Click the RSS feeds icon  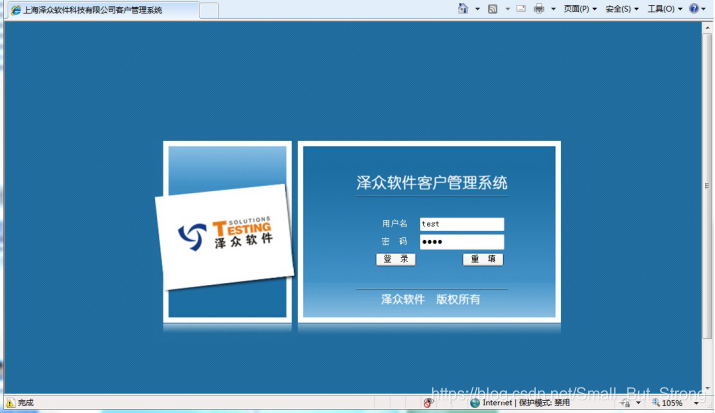pos(492,9)
